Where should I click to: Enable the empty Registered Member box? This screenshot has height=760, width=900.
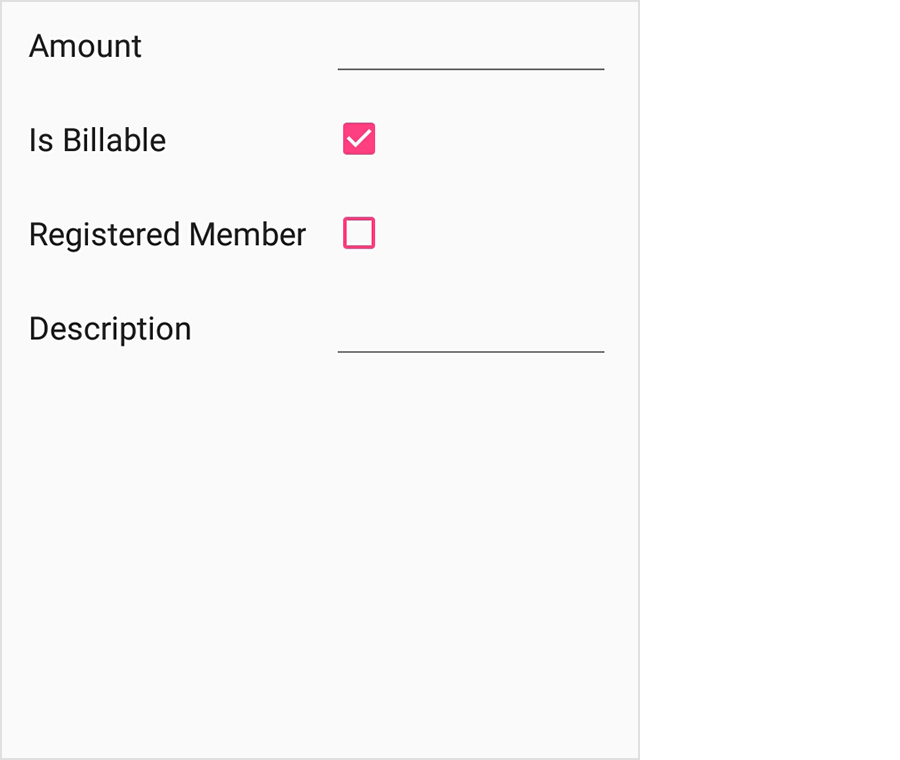pyautogui.click(x=359, y=233)
